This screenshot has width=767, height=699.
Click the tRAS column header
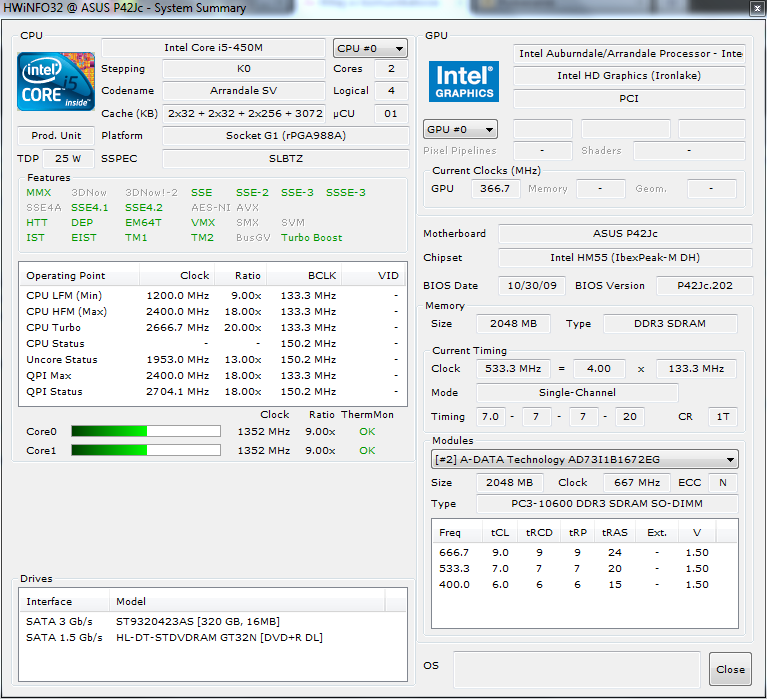pyautogui.click(x=614, y=532)
